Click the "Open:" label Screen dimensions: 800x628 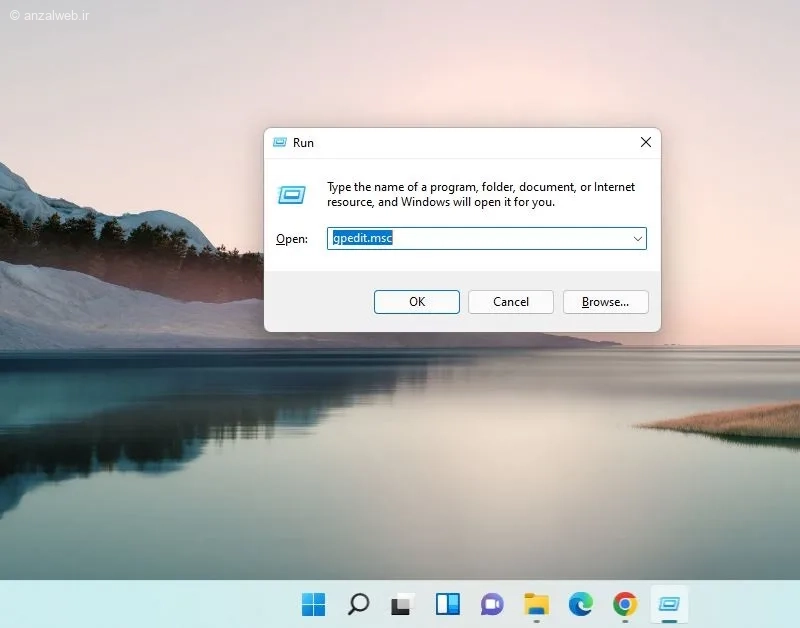(291, 240)
